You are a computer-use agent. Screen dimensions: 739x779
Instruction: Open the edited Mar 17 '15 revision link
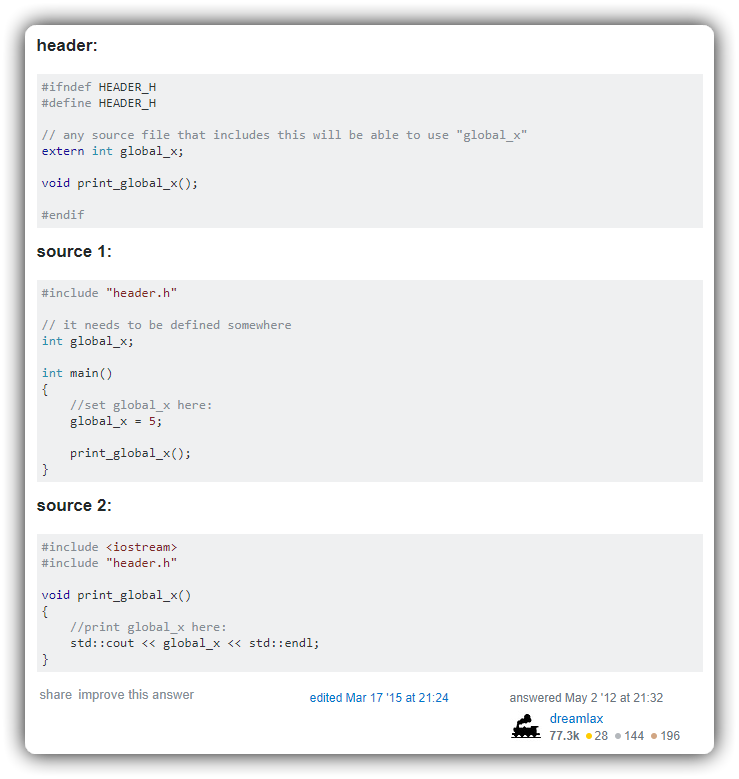(x=379, y=698)
